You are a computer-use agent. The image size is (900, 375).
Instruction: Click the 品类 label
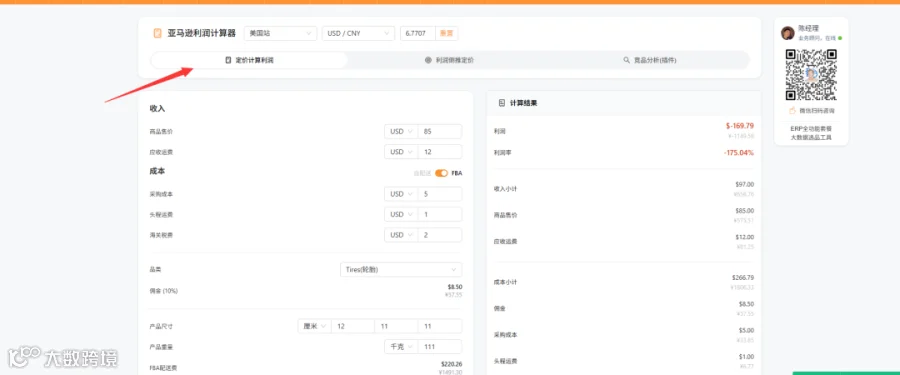[156, 269]
